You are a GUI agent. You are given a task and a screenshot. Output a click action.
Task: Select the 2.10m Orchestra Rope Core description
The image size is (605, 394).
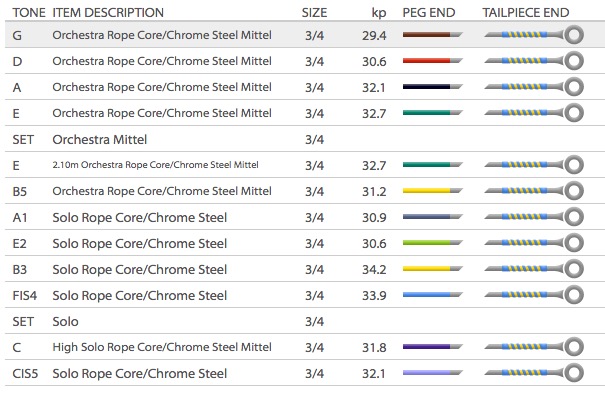pyautogui.click(x=155, y=165)
